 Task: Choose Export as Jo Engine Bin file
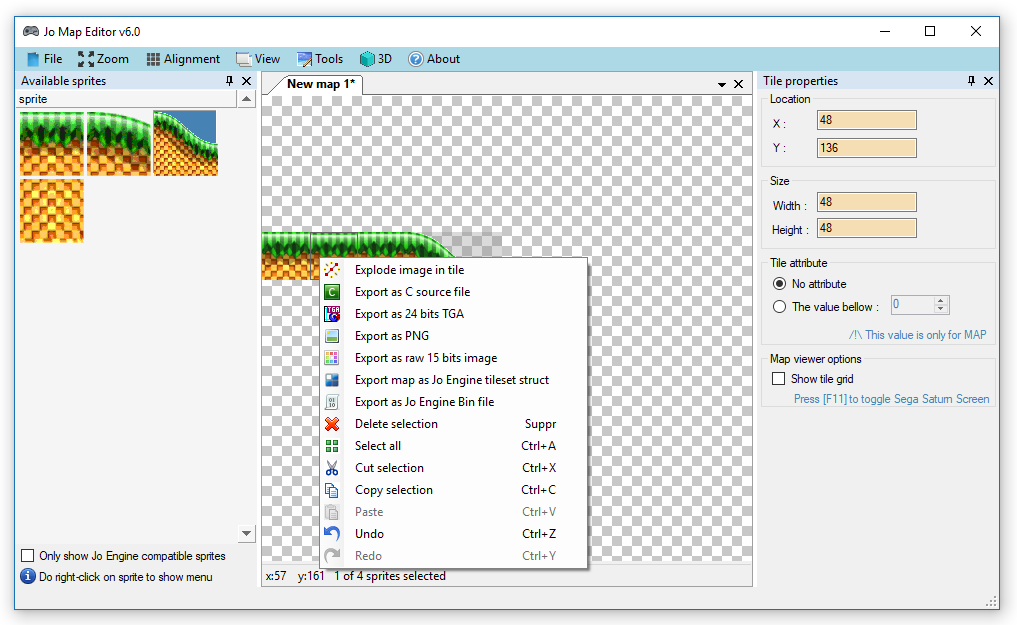[x=454, y=402]
